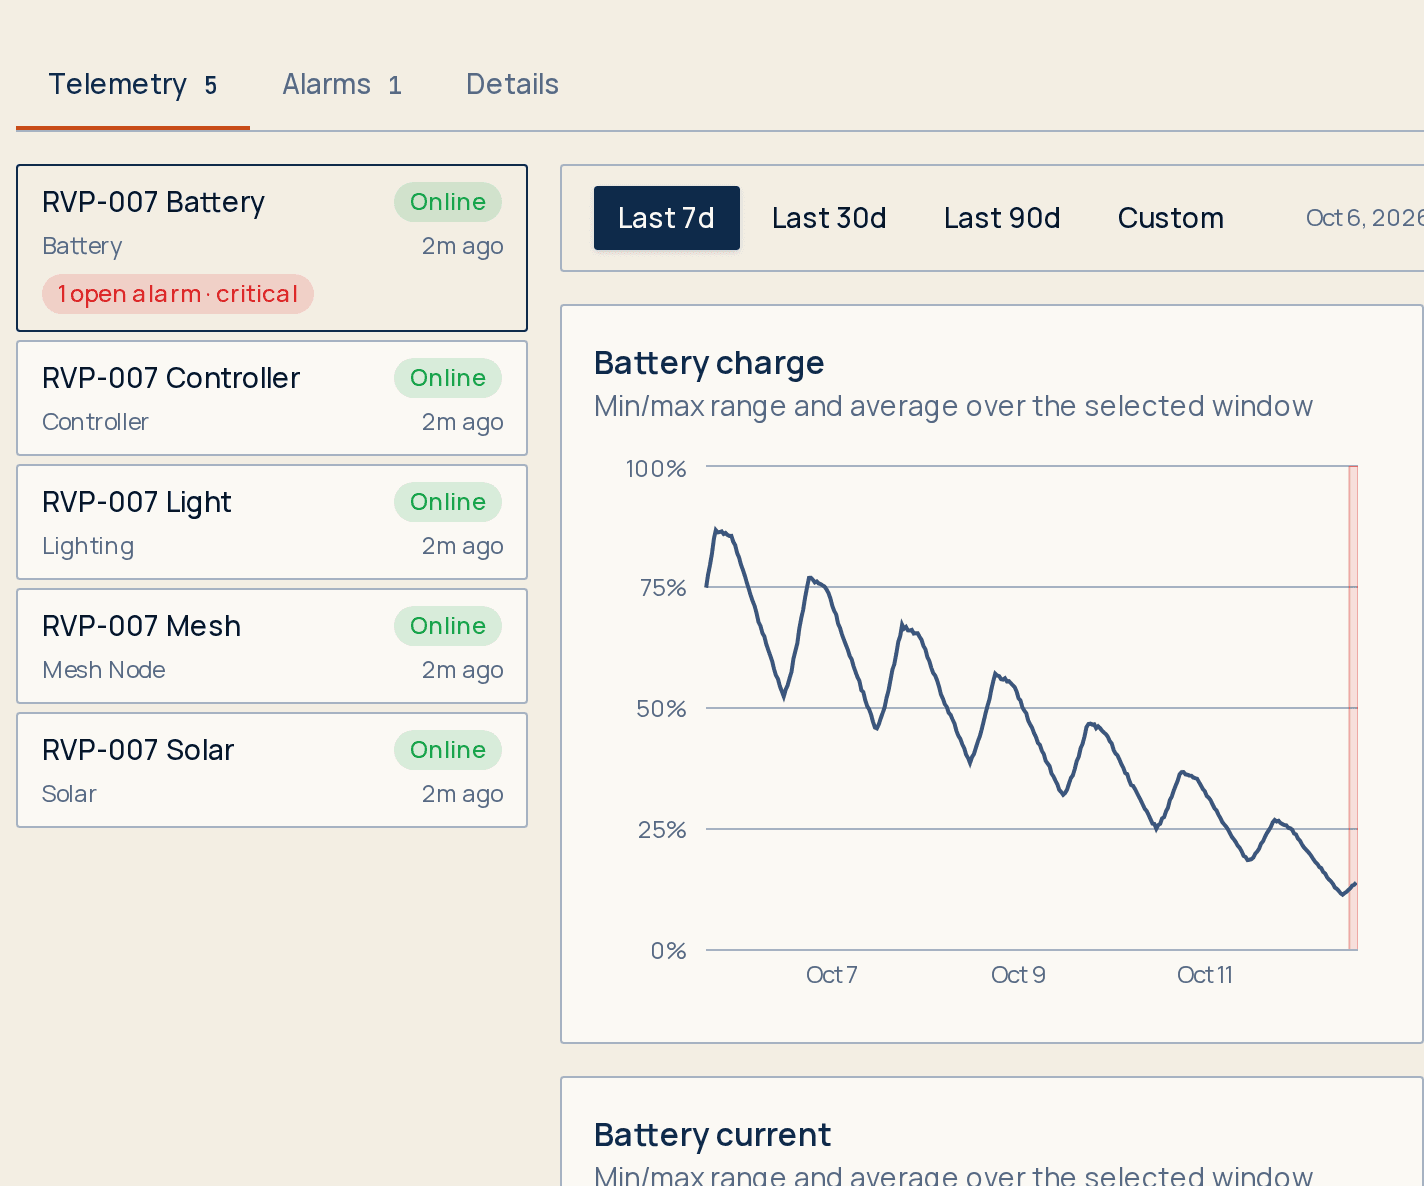This screenshot has width=1424, height=1186.
Task: Choose the Last 30d time range
Action: coord(829,218)
